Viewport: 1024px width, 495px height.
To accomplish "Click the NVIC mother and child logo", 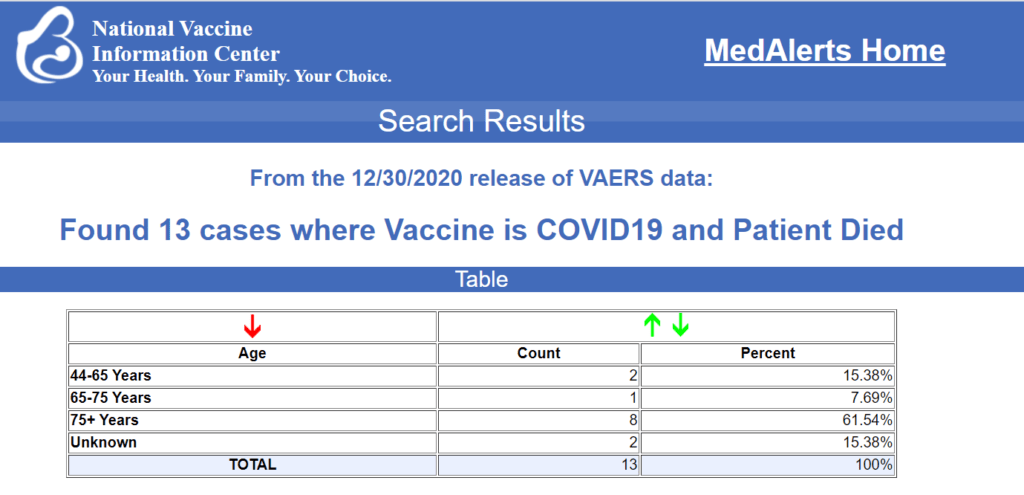I will tap(45, 45).
